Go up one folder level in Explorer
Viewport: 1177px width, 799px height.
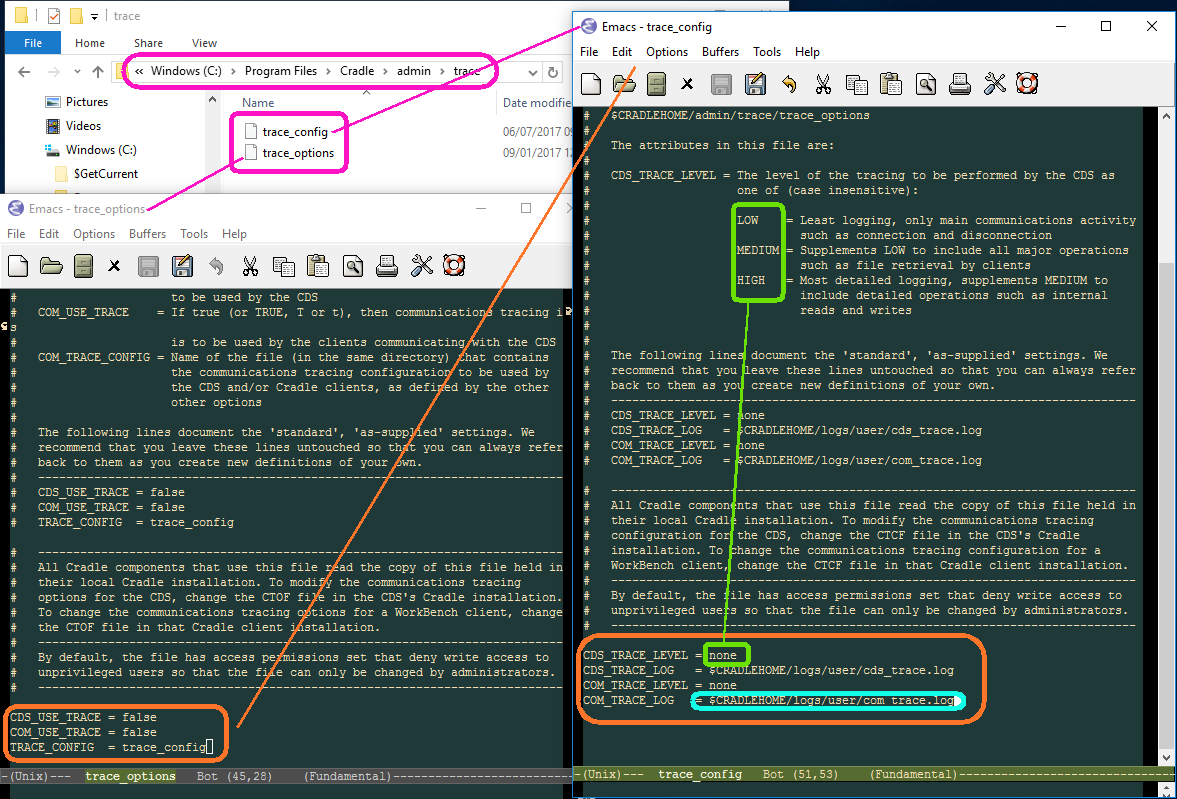point(98,72)
